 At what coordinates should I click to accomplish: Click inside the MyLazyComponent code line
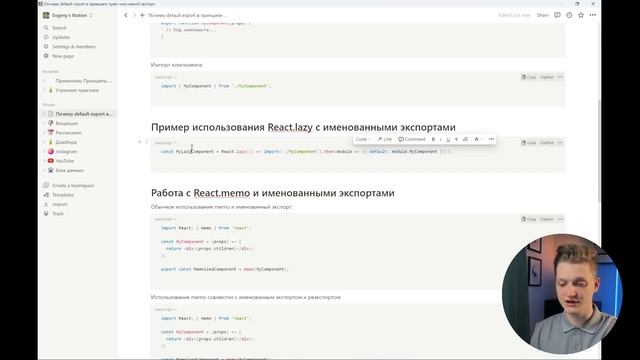click(x=306, y=151)
